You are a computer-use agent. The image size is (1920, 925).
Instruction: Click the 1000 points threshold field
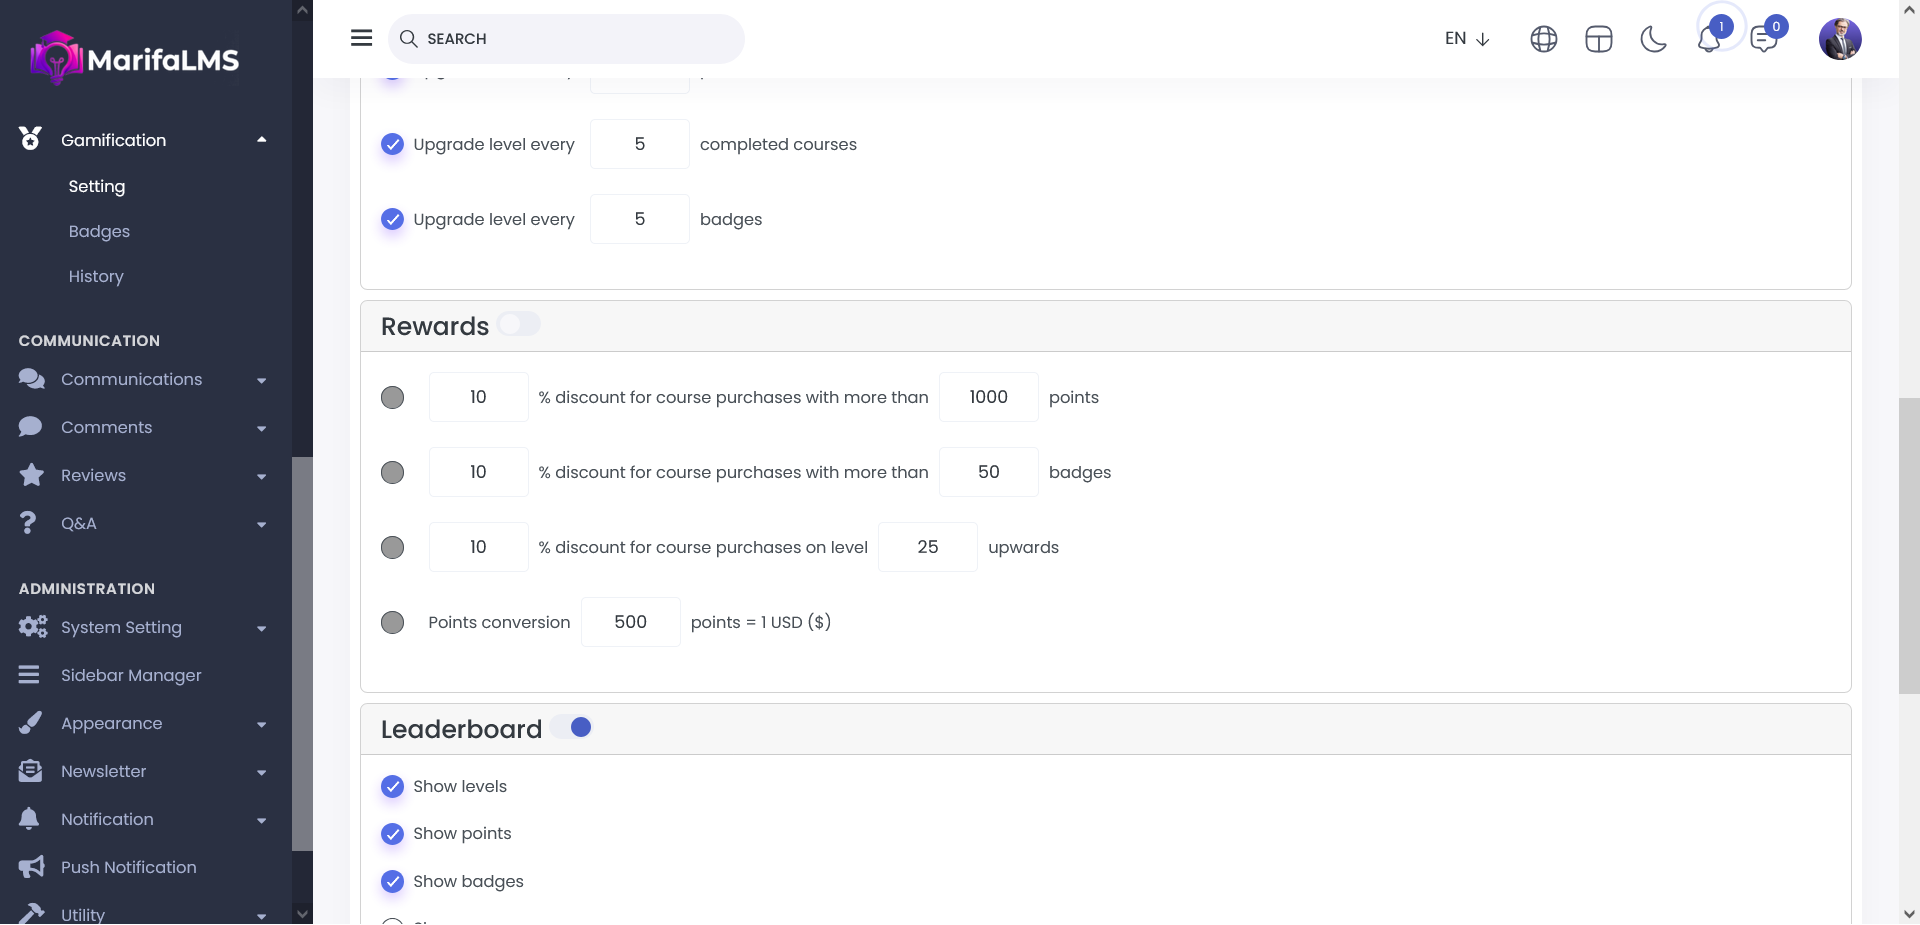988,397
